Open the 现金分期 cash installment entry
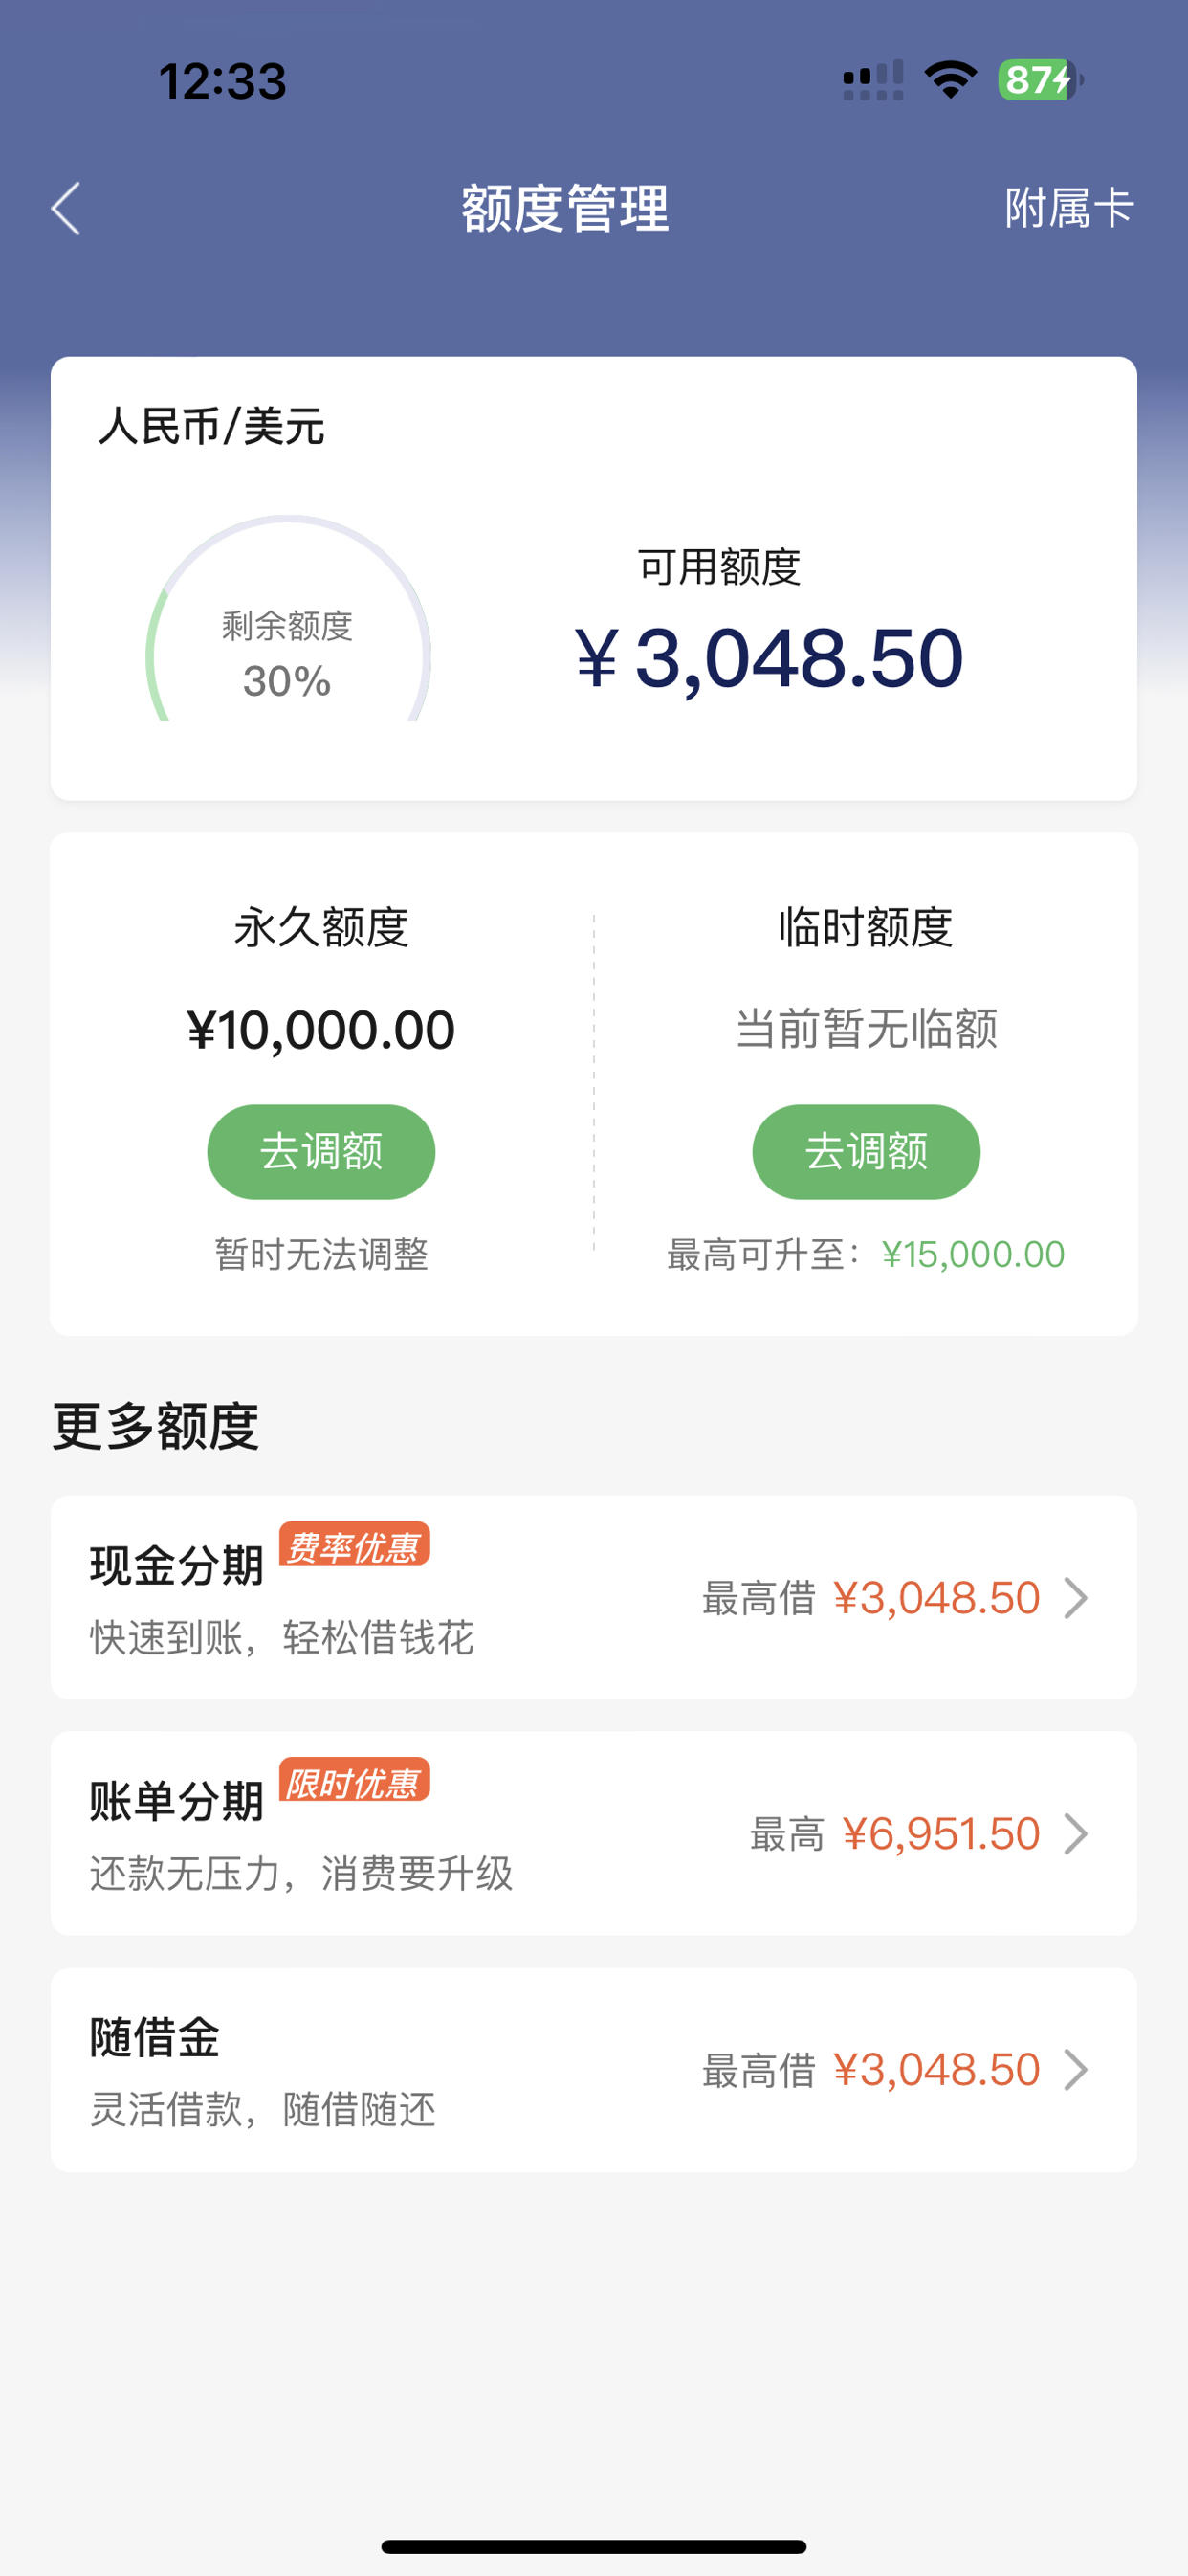 [x=594, y=1597]
